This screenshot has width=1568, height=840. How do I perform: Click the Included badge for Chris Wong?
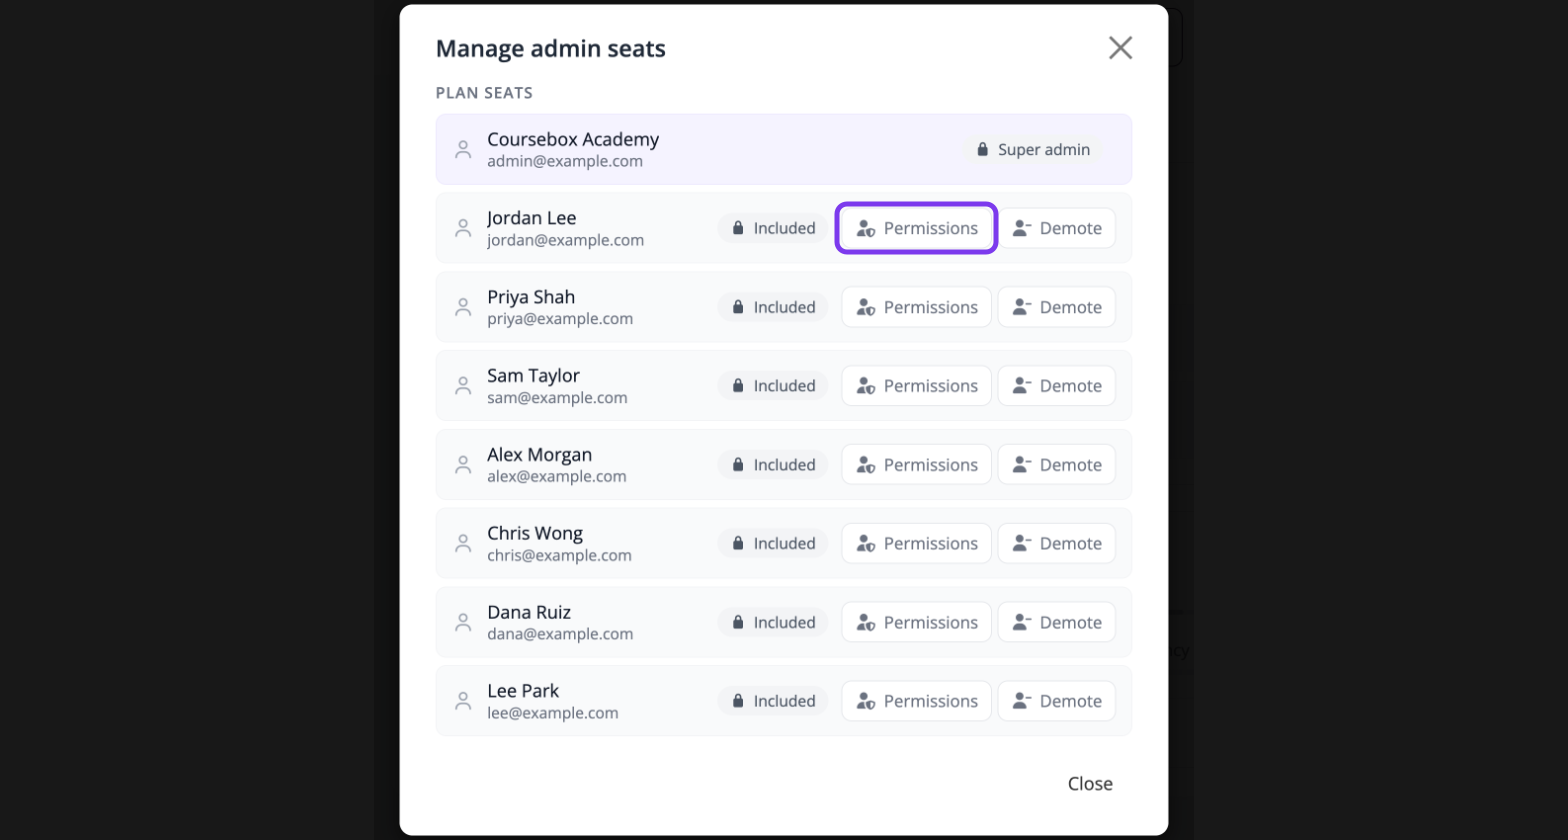[773, 543]
